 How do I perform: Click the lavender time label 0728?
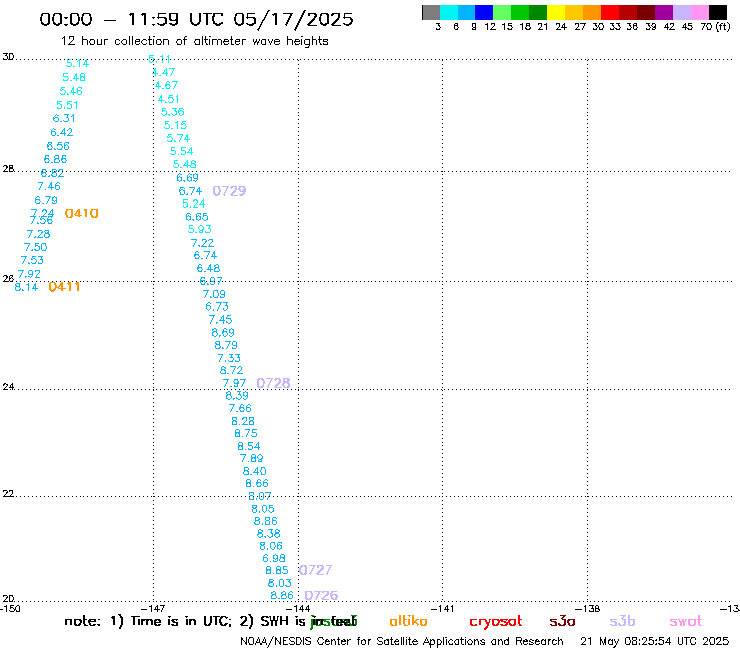[273, 383]
